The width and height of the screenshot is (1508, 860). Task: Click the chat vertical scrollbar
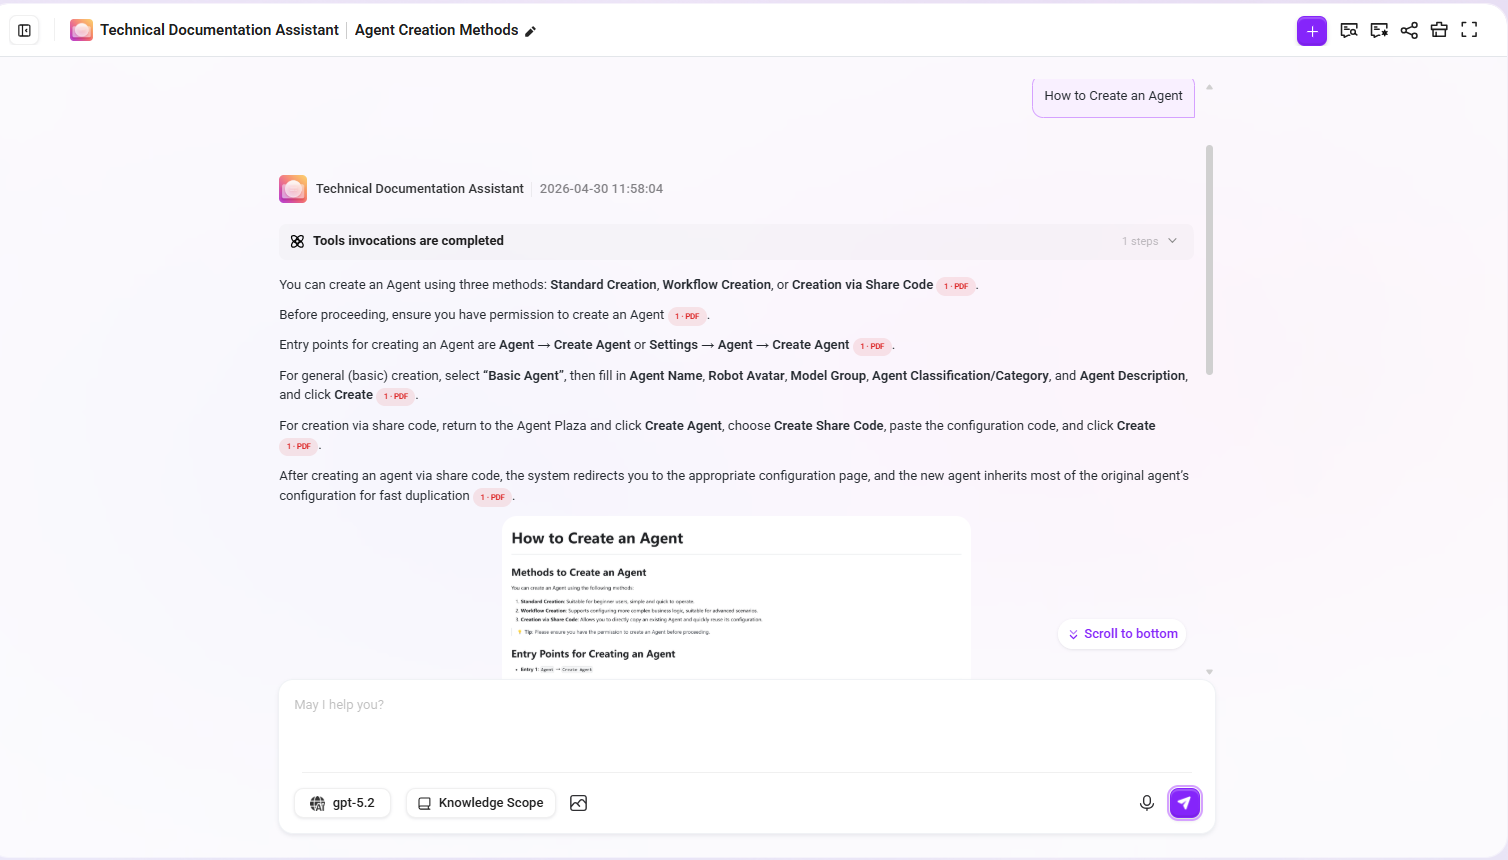1209,260
